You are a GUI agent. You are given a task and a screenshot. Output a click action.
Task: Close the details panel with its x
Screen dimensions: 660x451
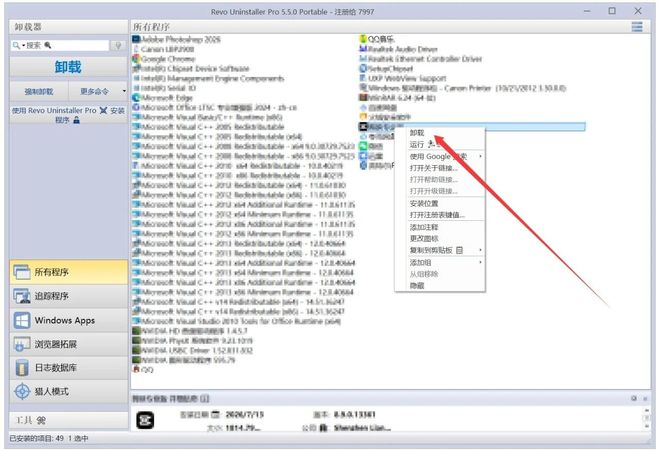645,398
